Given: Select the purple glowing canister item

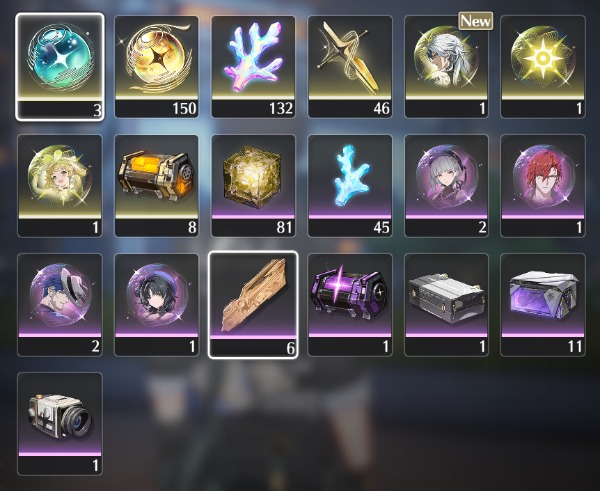Looking at the screenshot, I should tap(350, 305).
